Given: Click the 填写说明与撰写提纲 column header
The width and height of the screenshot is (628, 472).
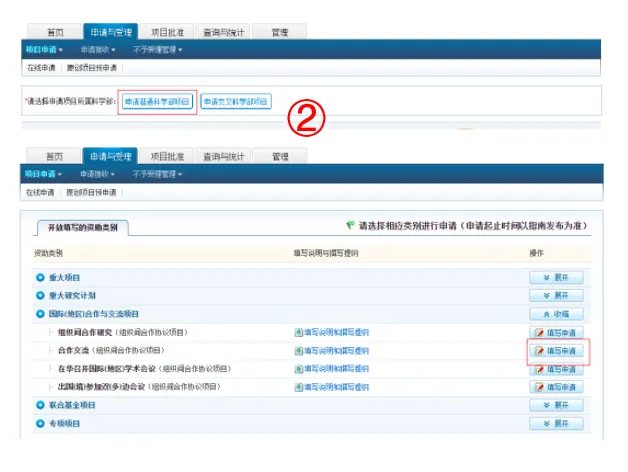Looking at the screenshot, I should pos(326,253).
